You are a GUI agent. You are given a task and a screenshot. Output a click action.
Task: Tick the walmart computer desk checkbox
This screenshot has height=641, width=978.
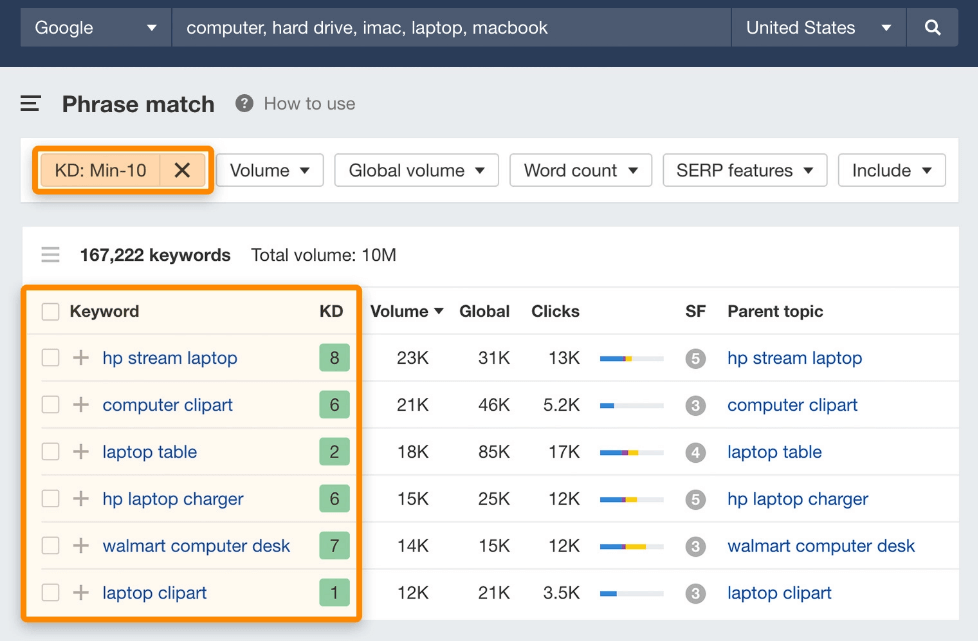coord(50,546)
